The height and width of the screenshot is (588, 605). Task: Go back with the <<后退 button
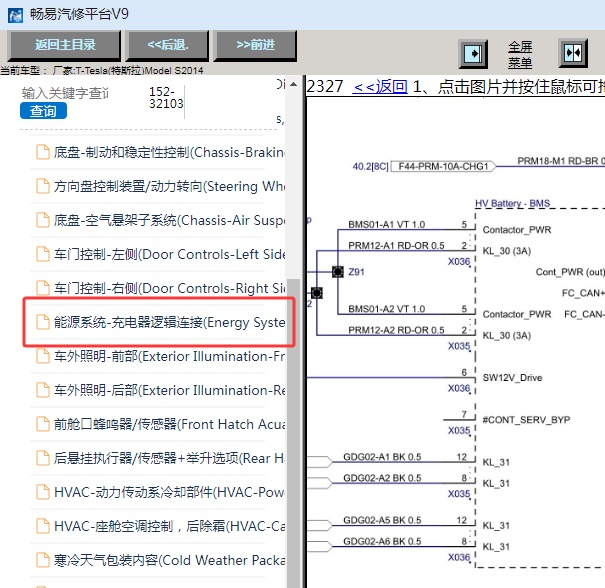[x=168, y=45]
